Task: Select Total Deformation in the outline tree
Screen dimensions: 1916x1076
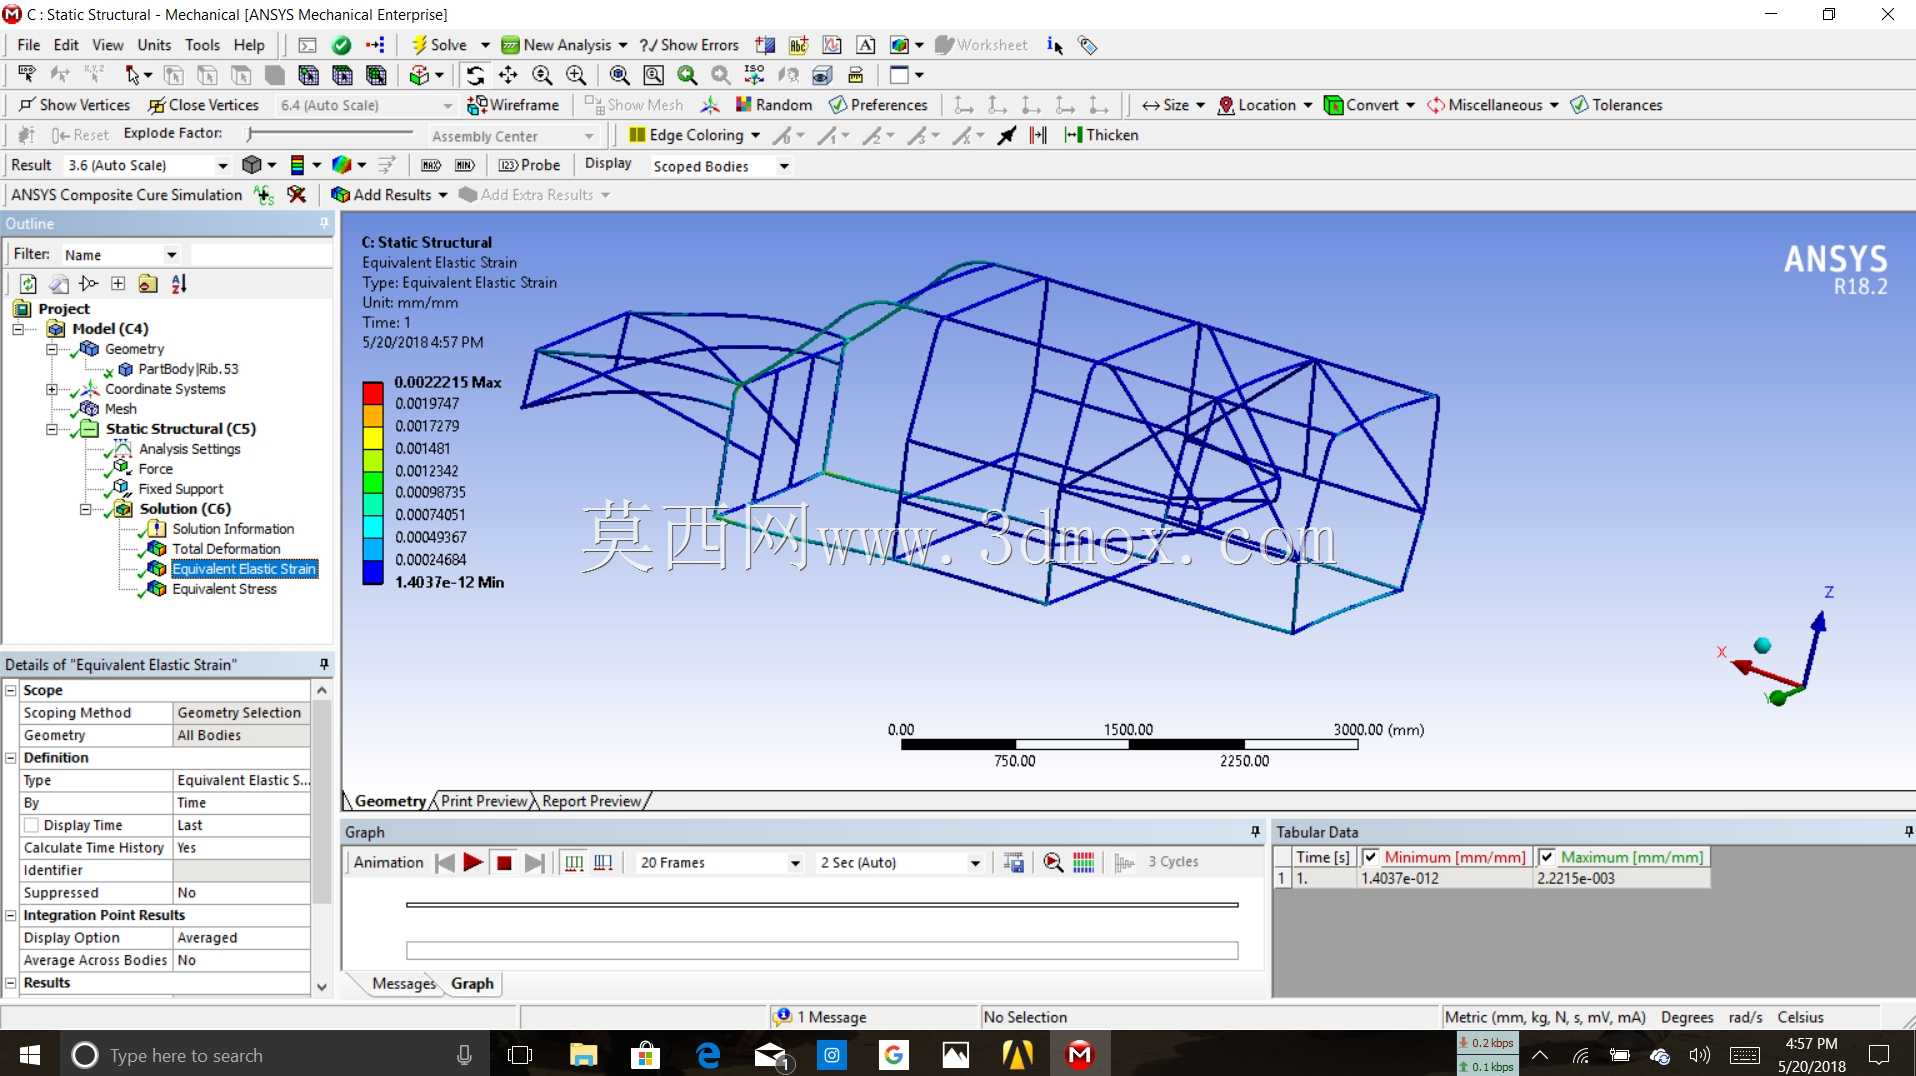Action: (x=226, y=549)
